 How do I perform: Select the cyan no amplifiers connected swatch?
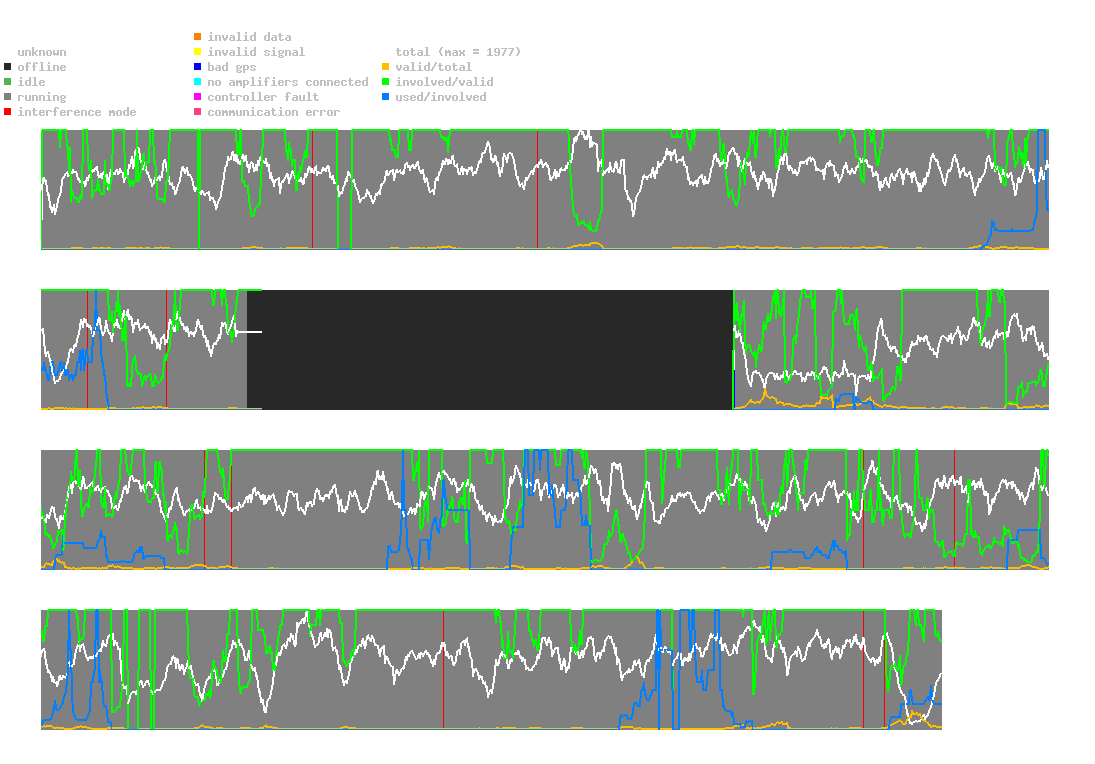pyautogui.click(x=198, y=82)
